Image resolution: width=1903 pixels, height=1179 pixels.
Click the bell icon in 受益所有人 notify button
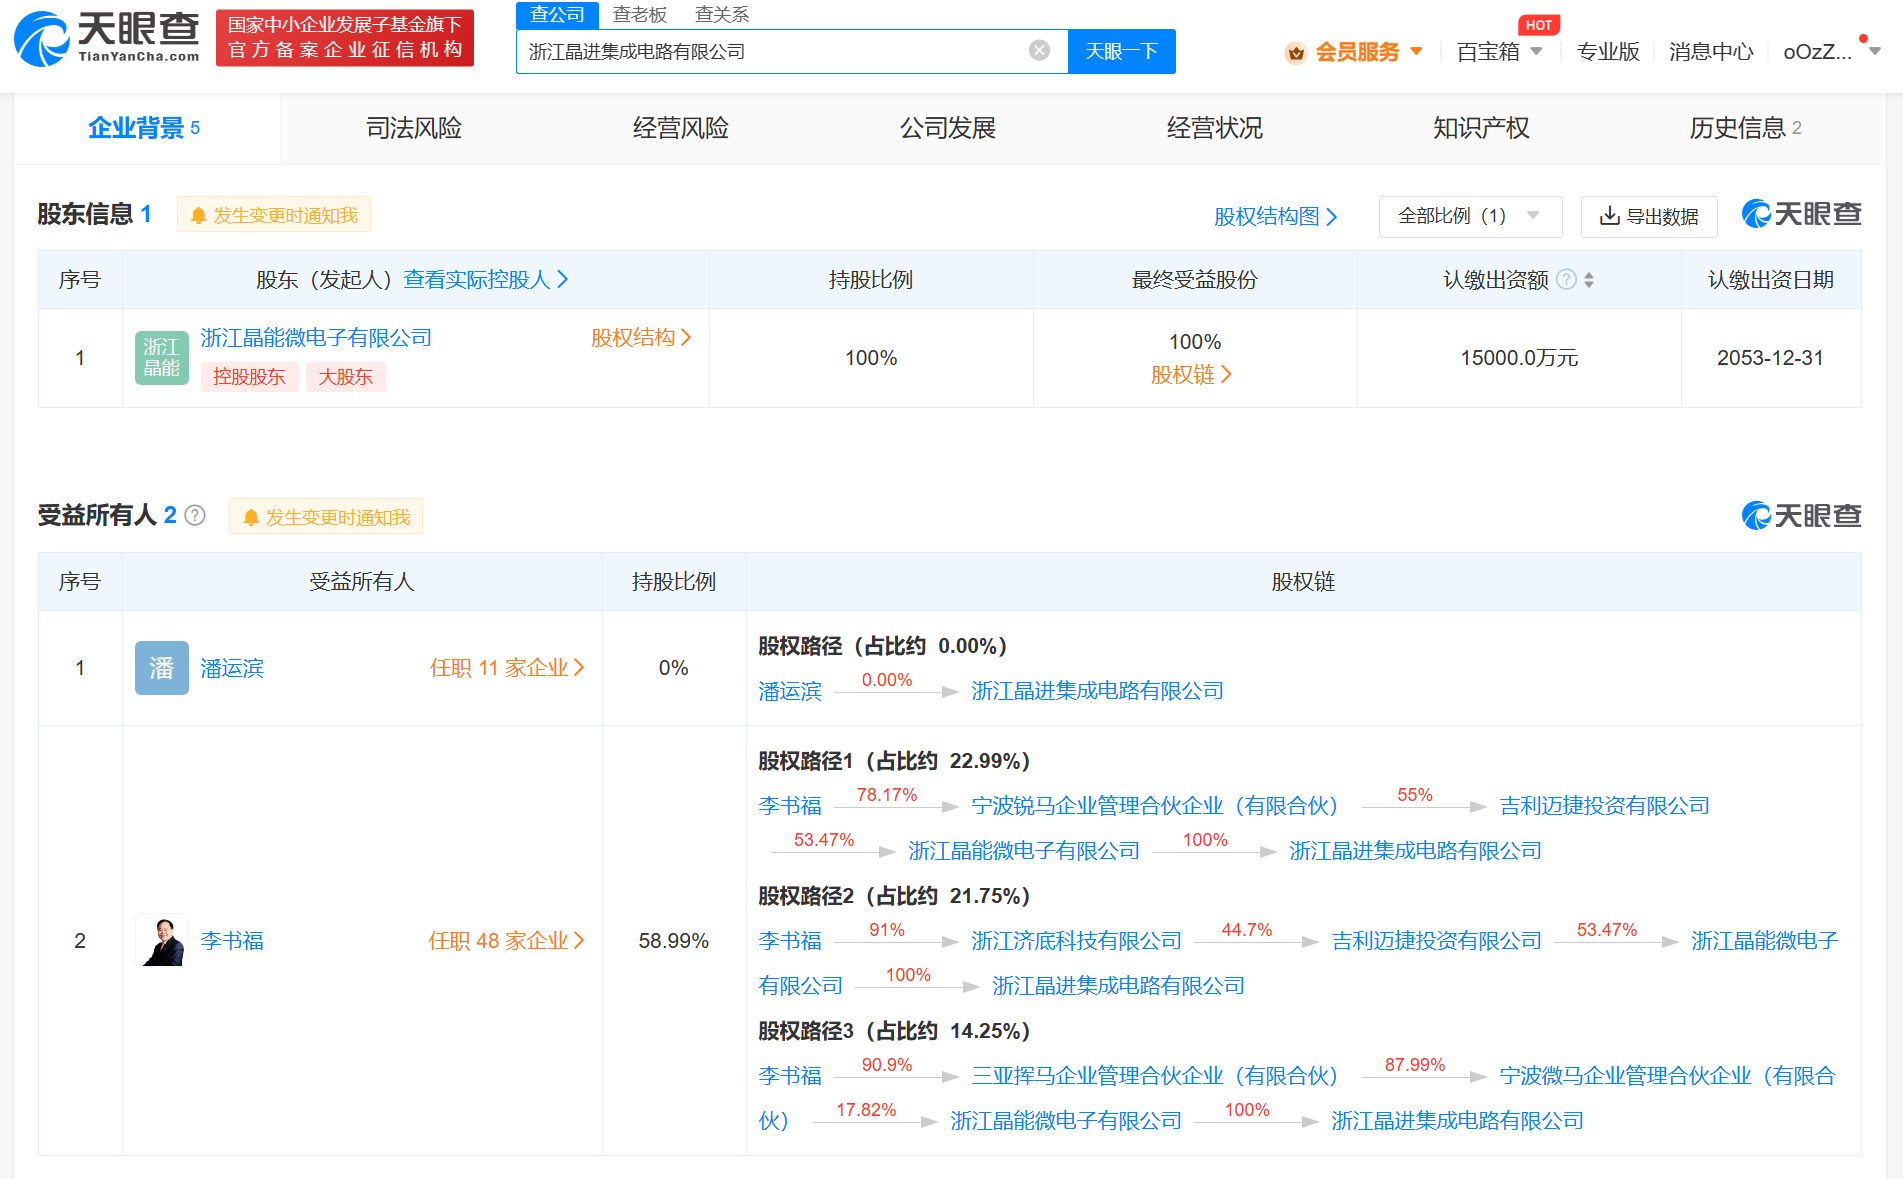250,517
